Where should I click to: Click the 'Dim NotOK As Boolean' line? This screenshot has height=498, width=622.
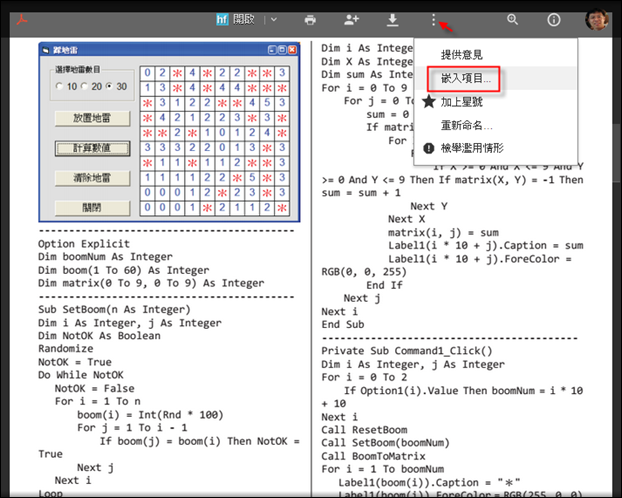coord(99,335)
